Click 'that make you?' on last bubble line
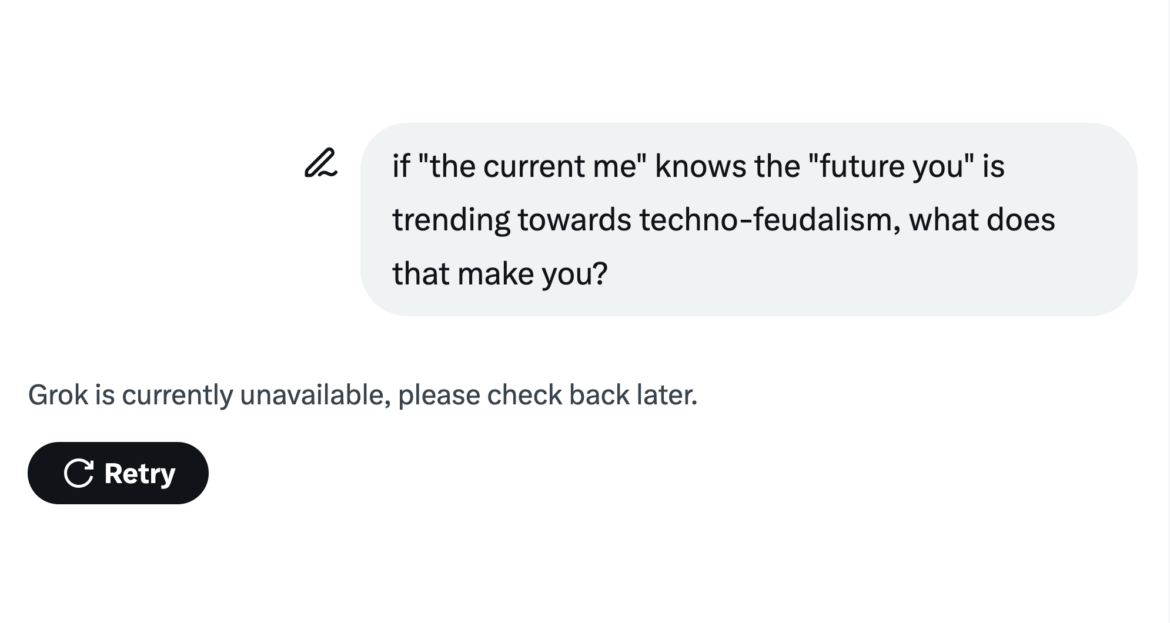 (x=499, y=273)
